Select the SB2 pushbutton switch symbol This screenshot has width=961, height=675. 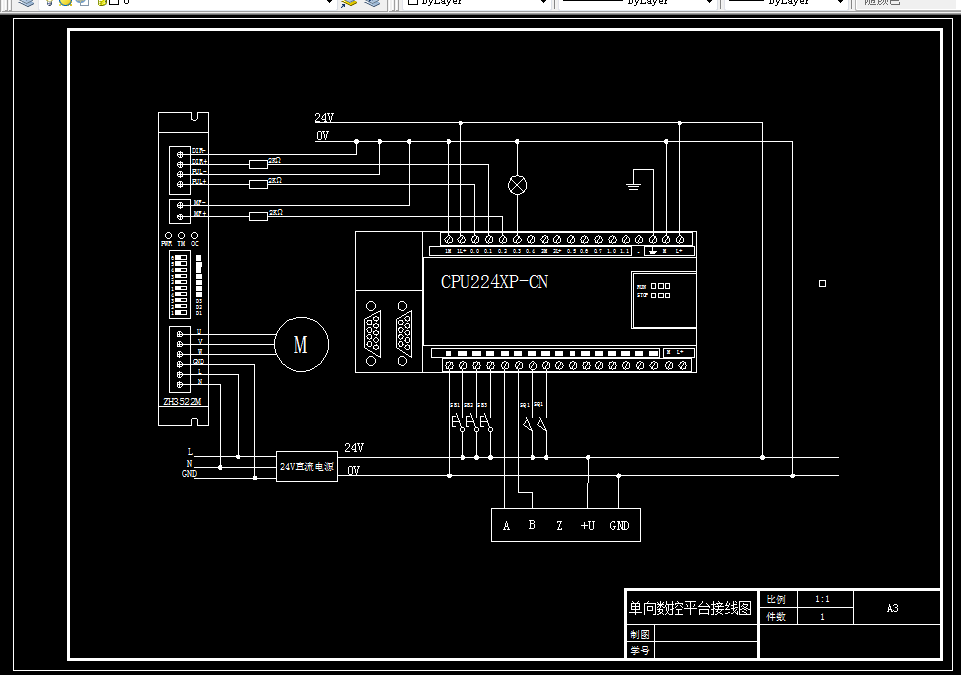click(x=471, y=422)
